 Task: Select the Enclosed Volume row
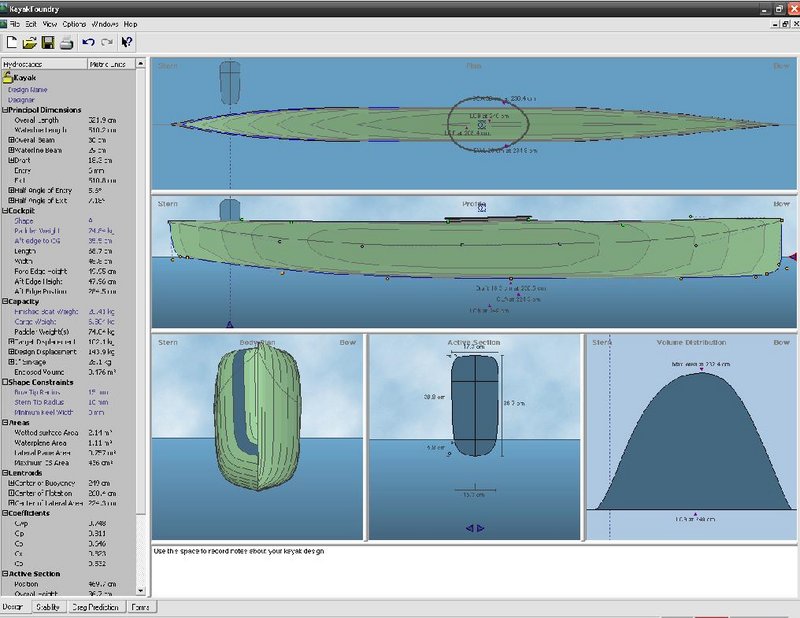68,372
